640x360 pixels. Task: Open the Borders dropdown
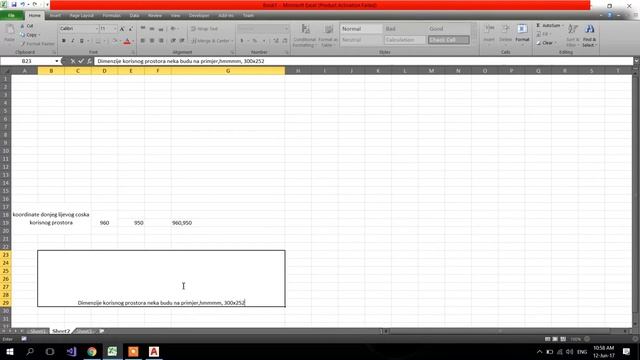[x=104, y=41]
